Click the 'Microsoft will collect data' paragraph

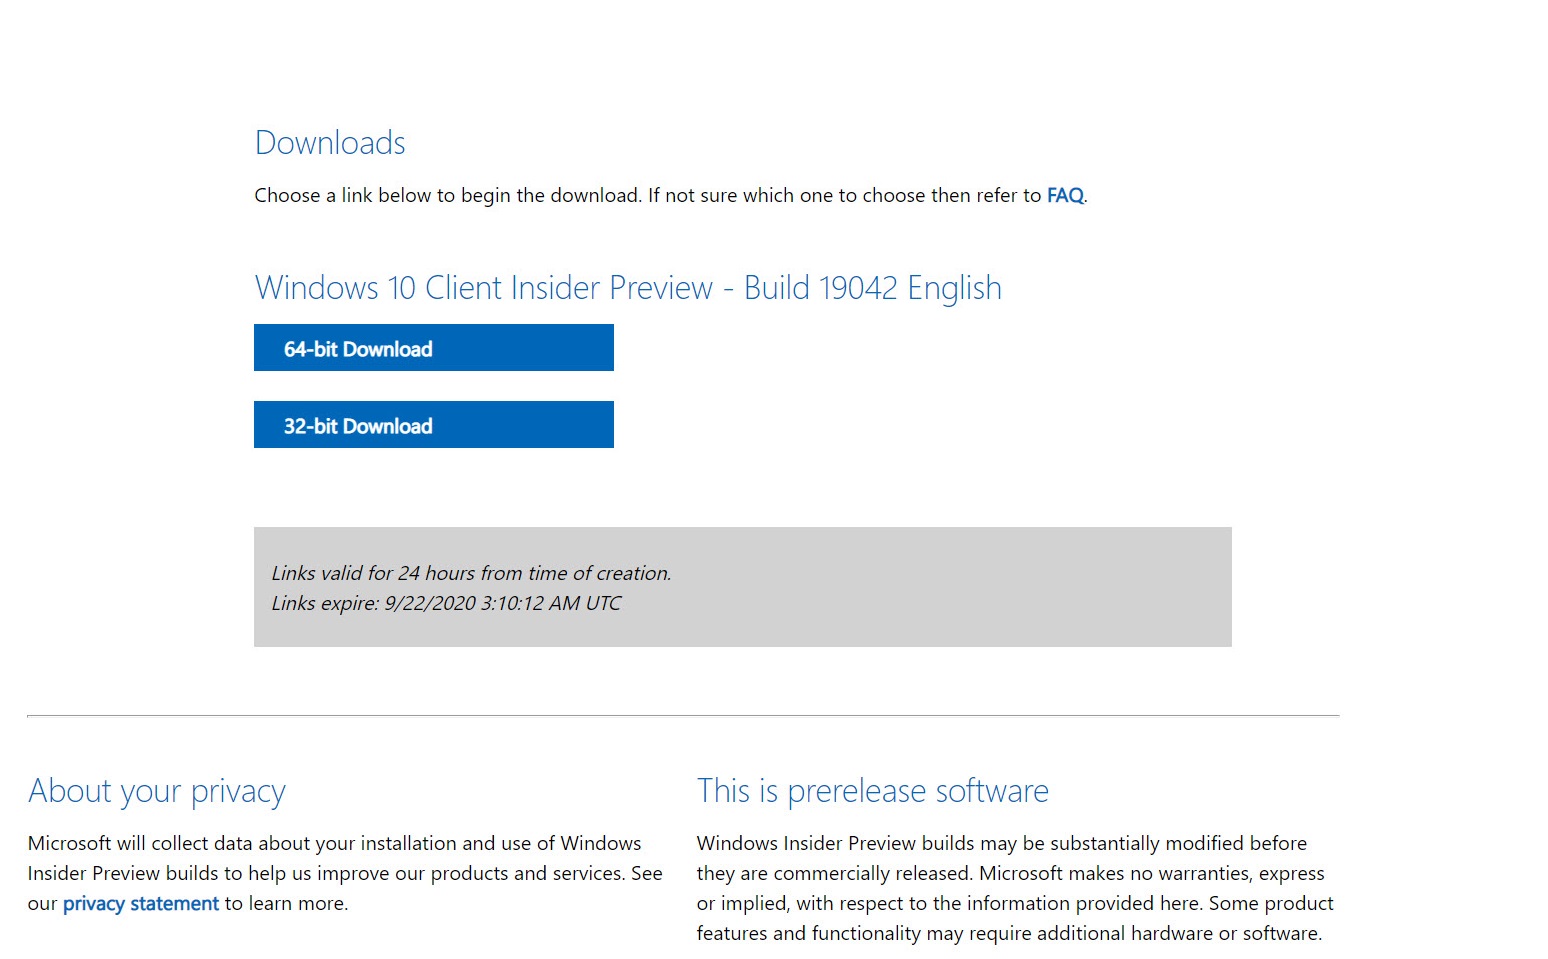345,873
